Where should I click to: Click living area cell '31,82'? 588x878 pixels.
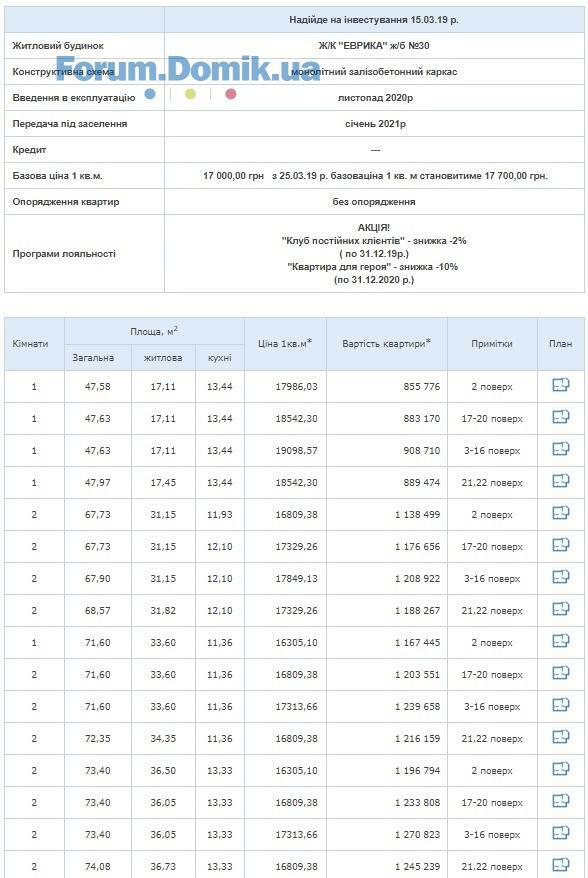[163, 610]
